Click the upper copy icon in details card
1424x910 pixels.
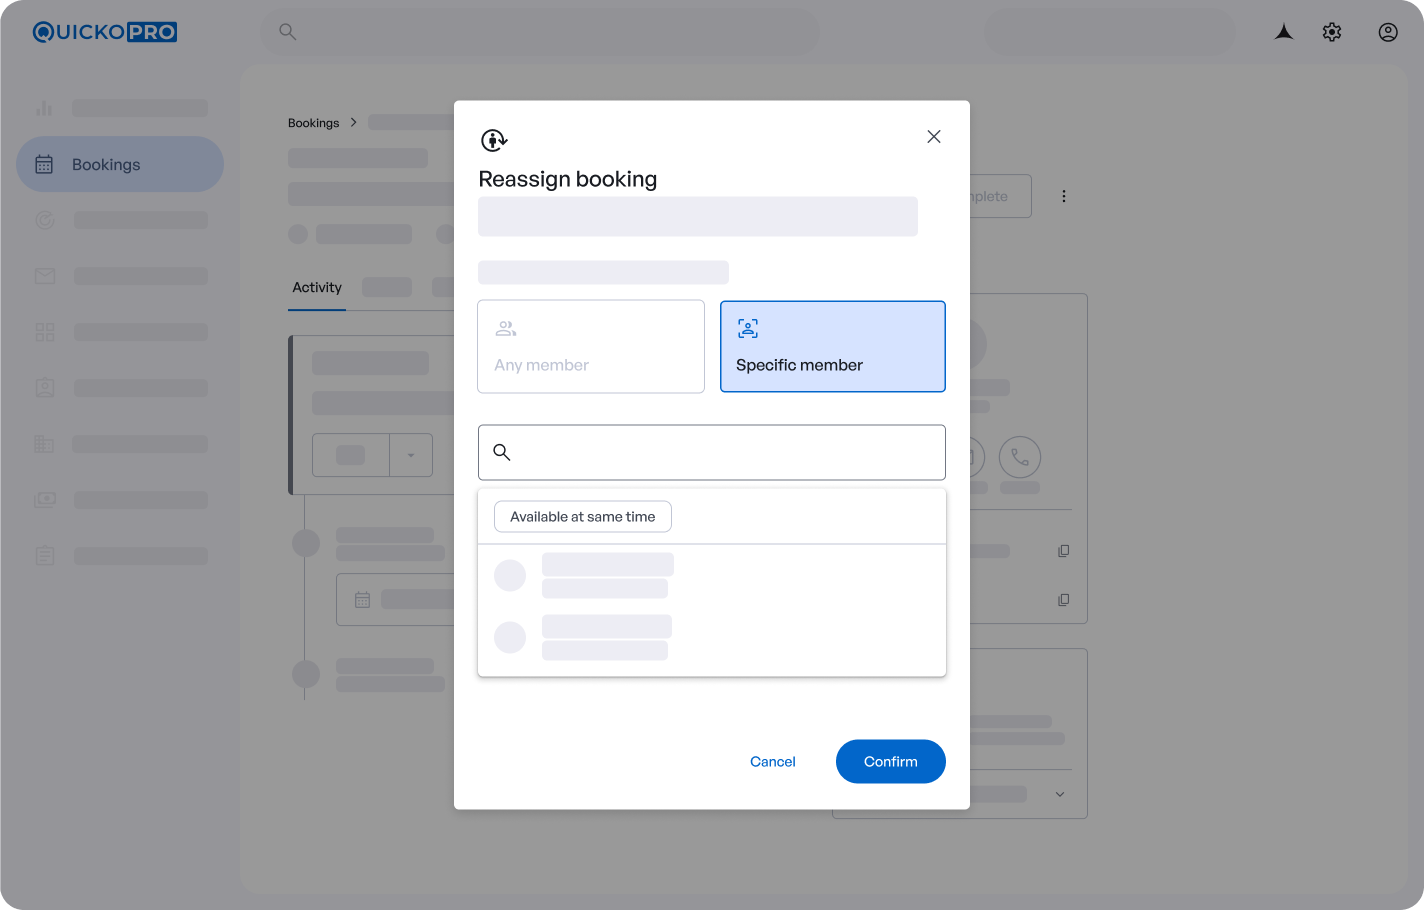1063,551
